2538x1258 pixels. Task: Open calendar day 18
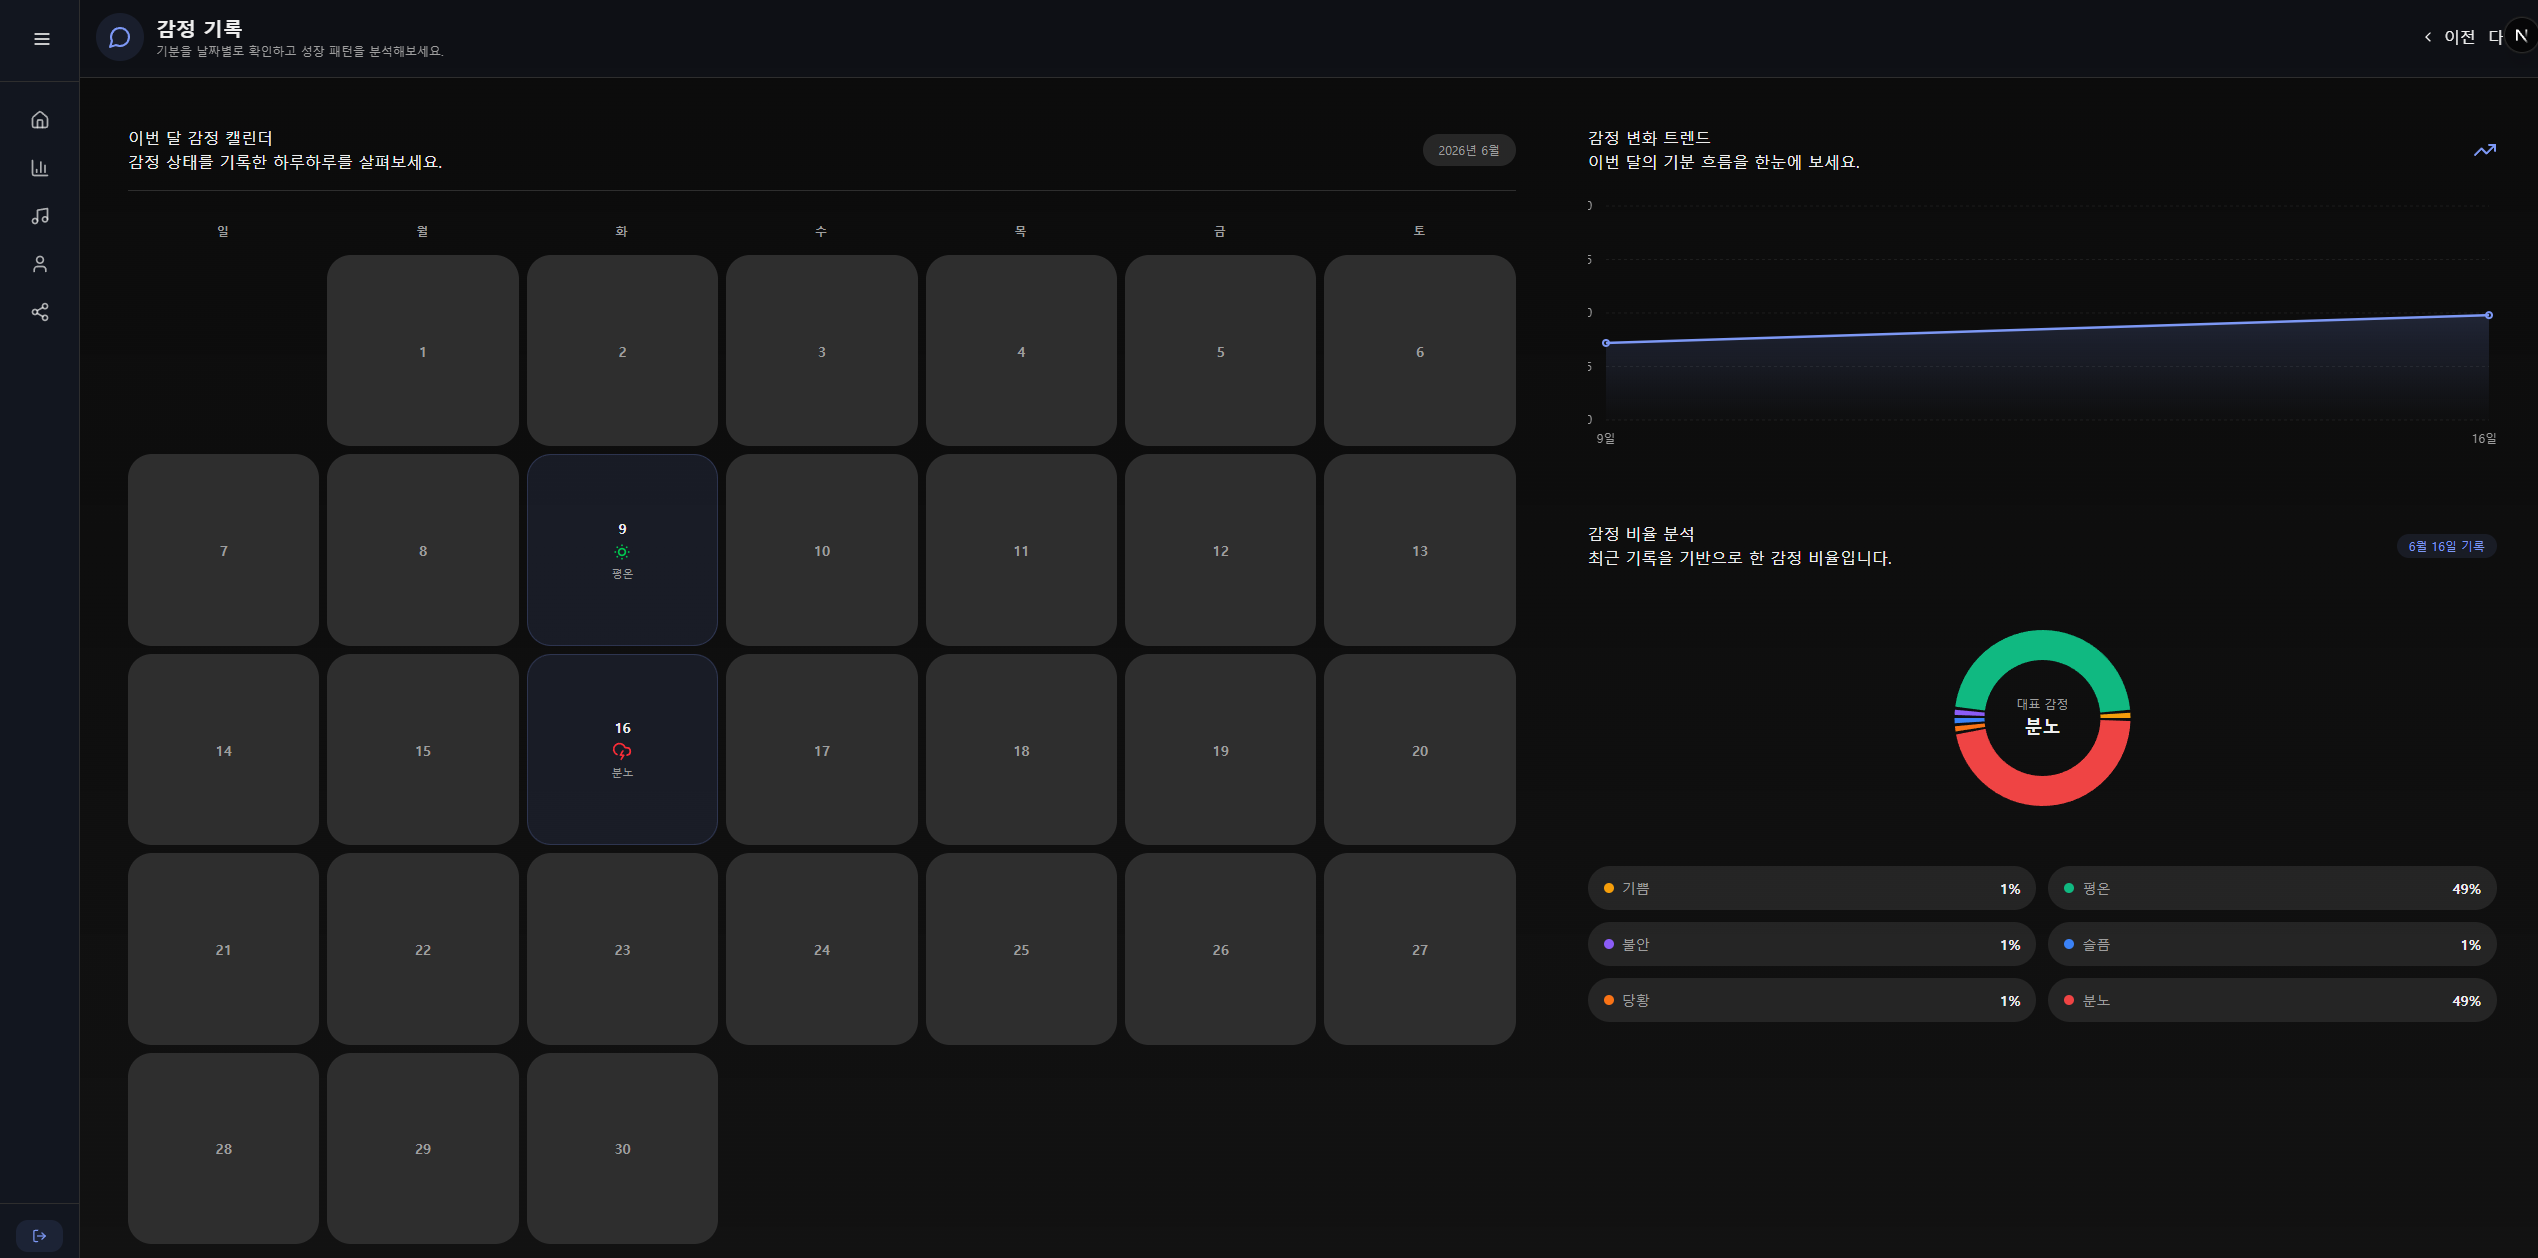click(x=1021, y=749)
